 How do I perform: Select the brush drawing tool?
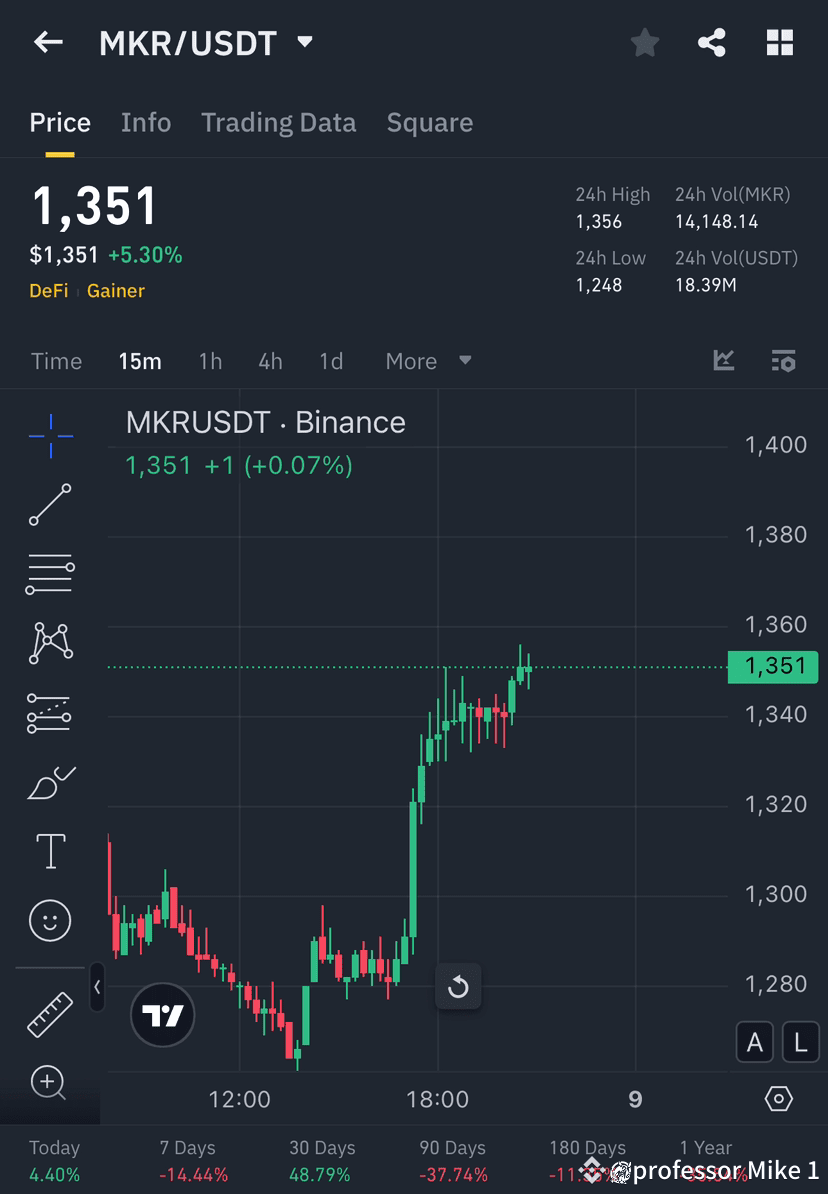[50, 782]
